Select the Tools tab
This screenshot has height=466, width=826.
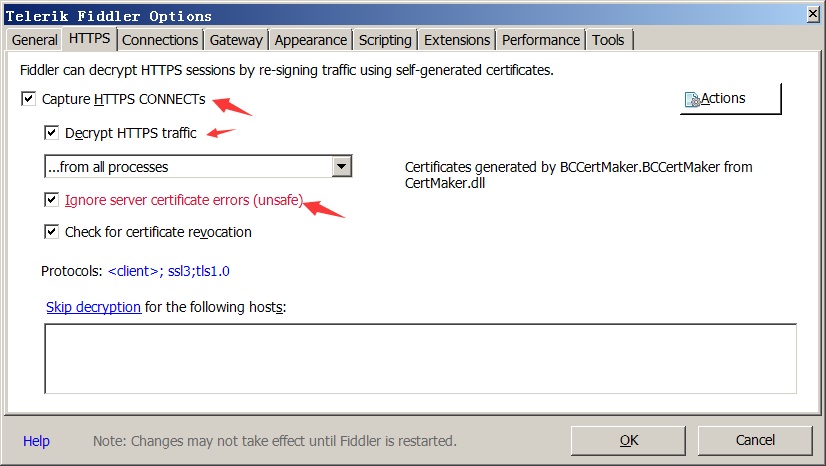pyautogui.click(x=608, y=40)
